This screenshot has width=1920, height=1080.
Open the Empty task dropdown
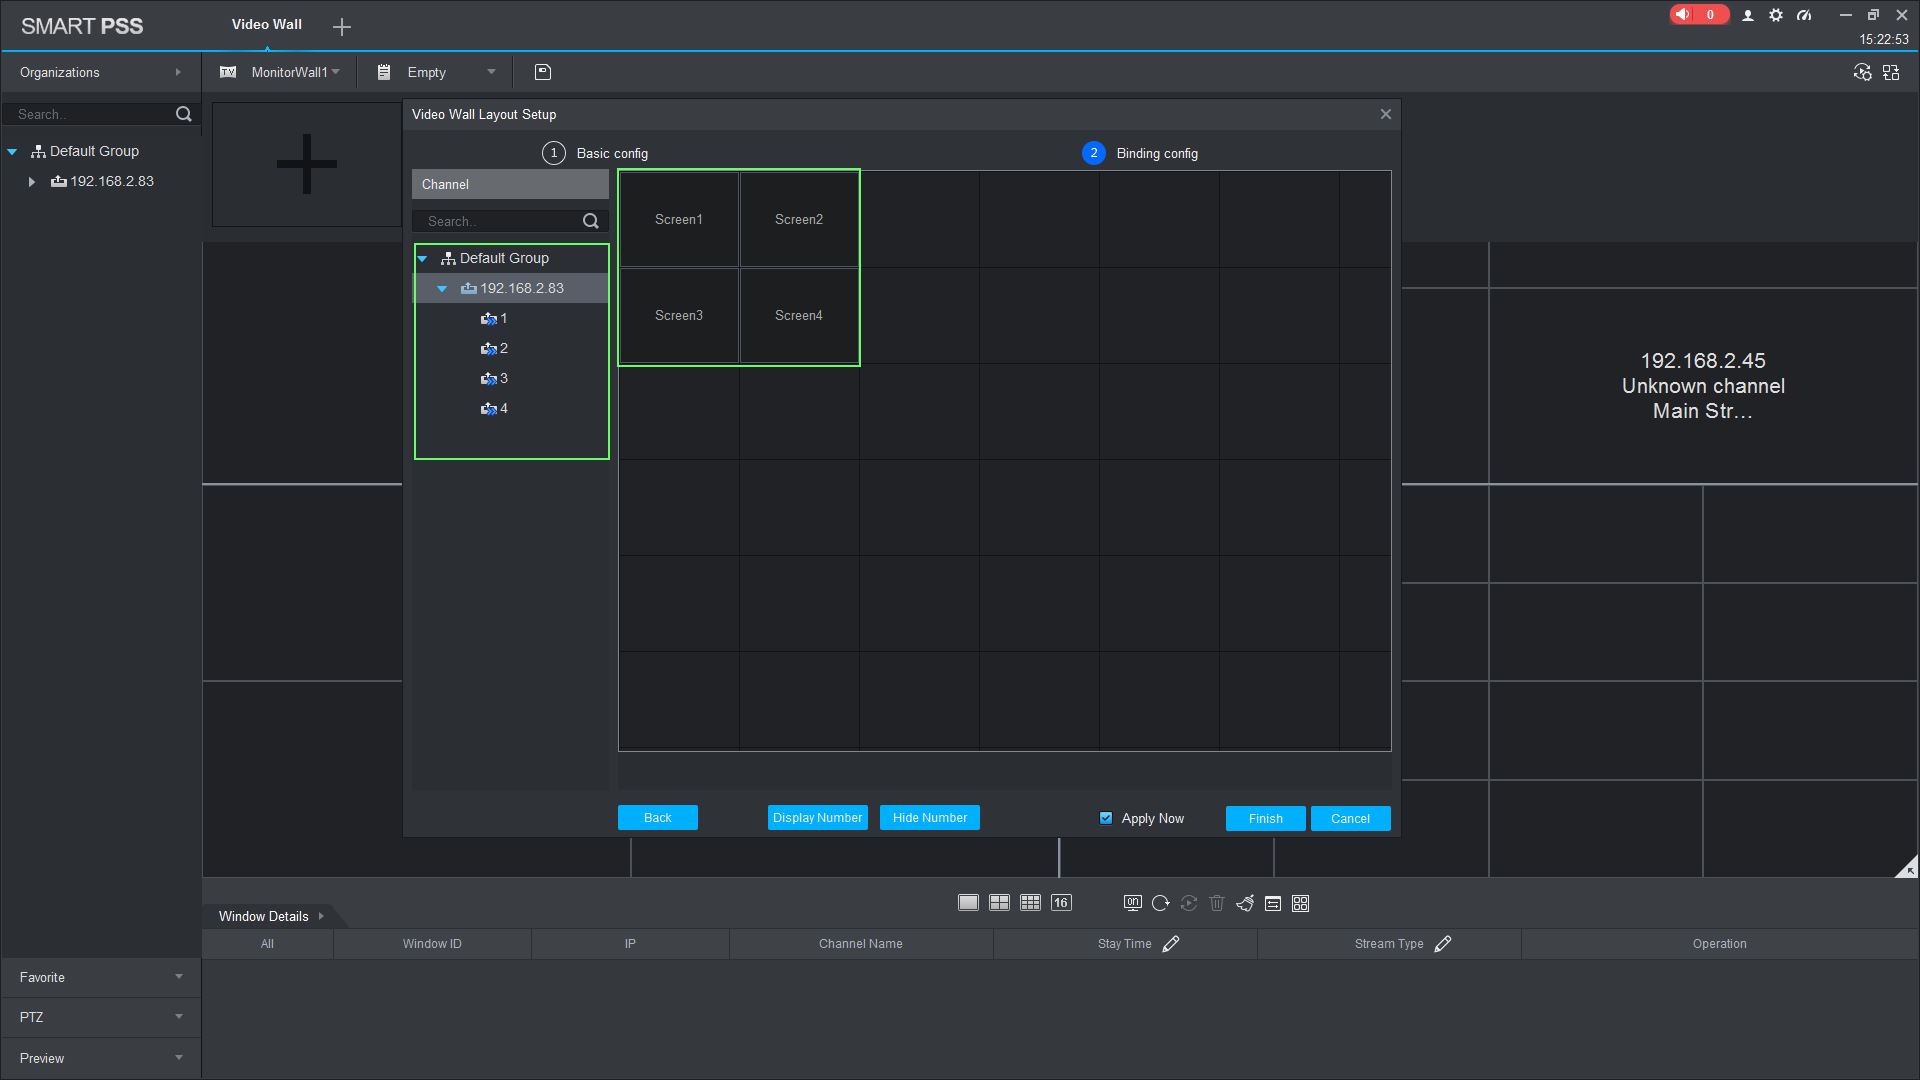click(x=490, y=72)
